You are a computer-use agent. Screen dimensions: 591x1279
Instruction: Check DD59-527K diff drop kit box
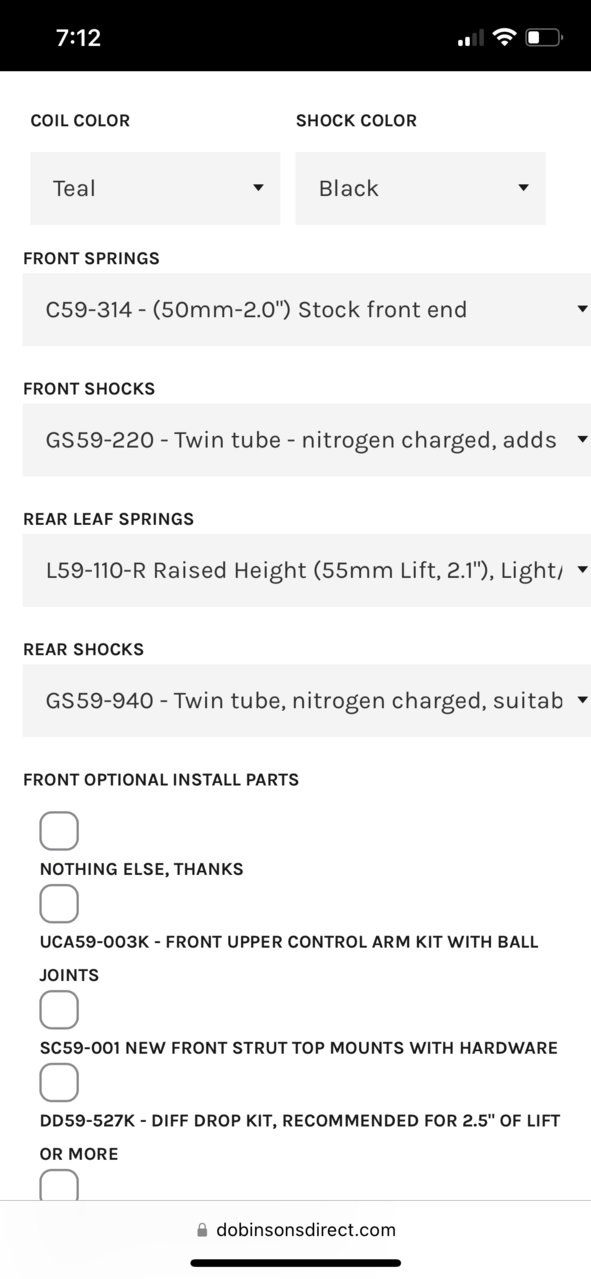click(x=59, y=1083)
